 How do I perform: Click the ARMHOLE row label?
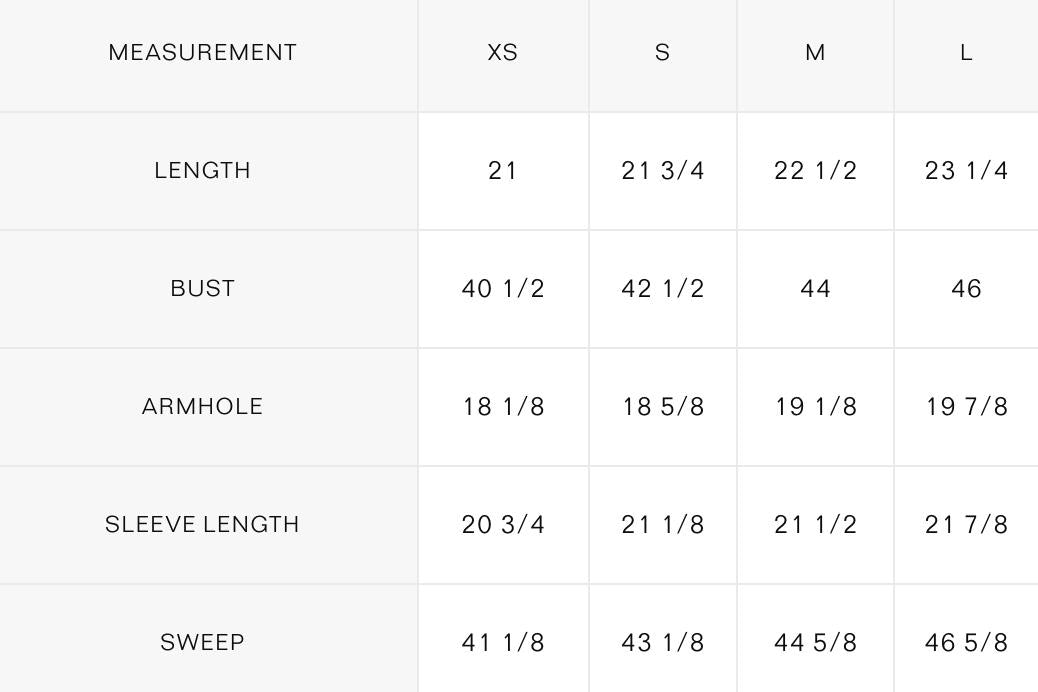pyautogui.click(x=202, y=407)
